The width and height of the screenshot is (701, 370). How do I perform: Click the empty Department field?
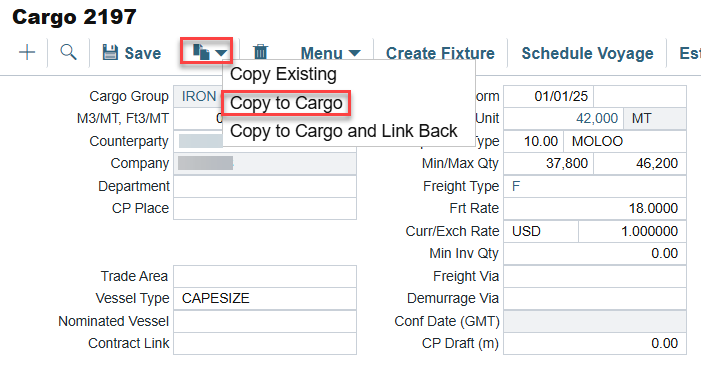tap(265, 186)
